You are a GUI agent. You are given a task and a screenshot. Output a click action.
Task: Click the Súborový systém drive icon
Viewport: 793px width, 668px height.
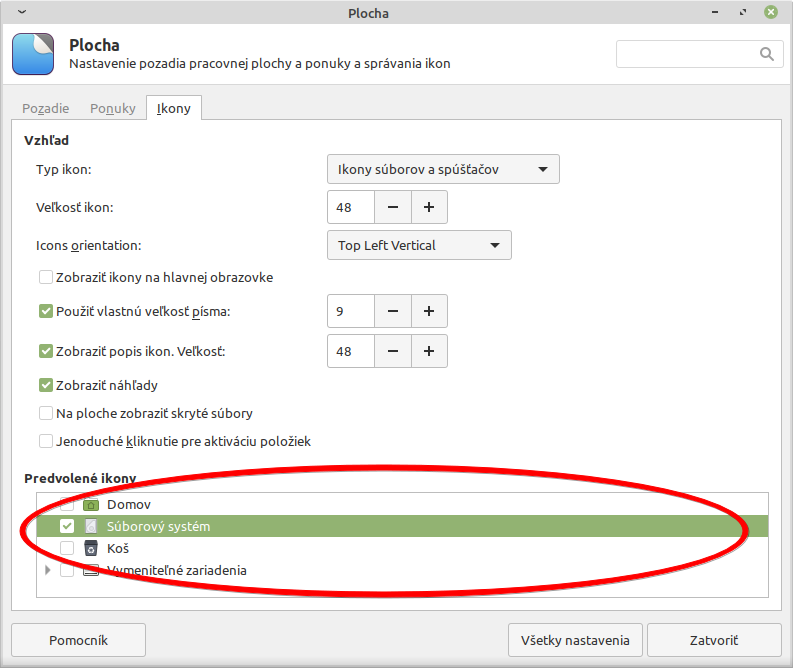coord(91,526)
